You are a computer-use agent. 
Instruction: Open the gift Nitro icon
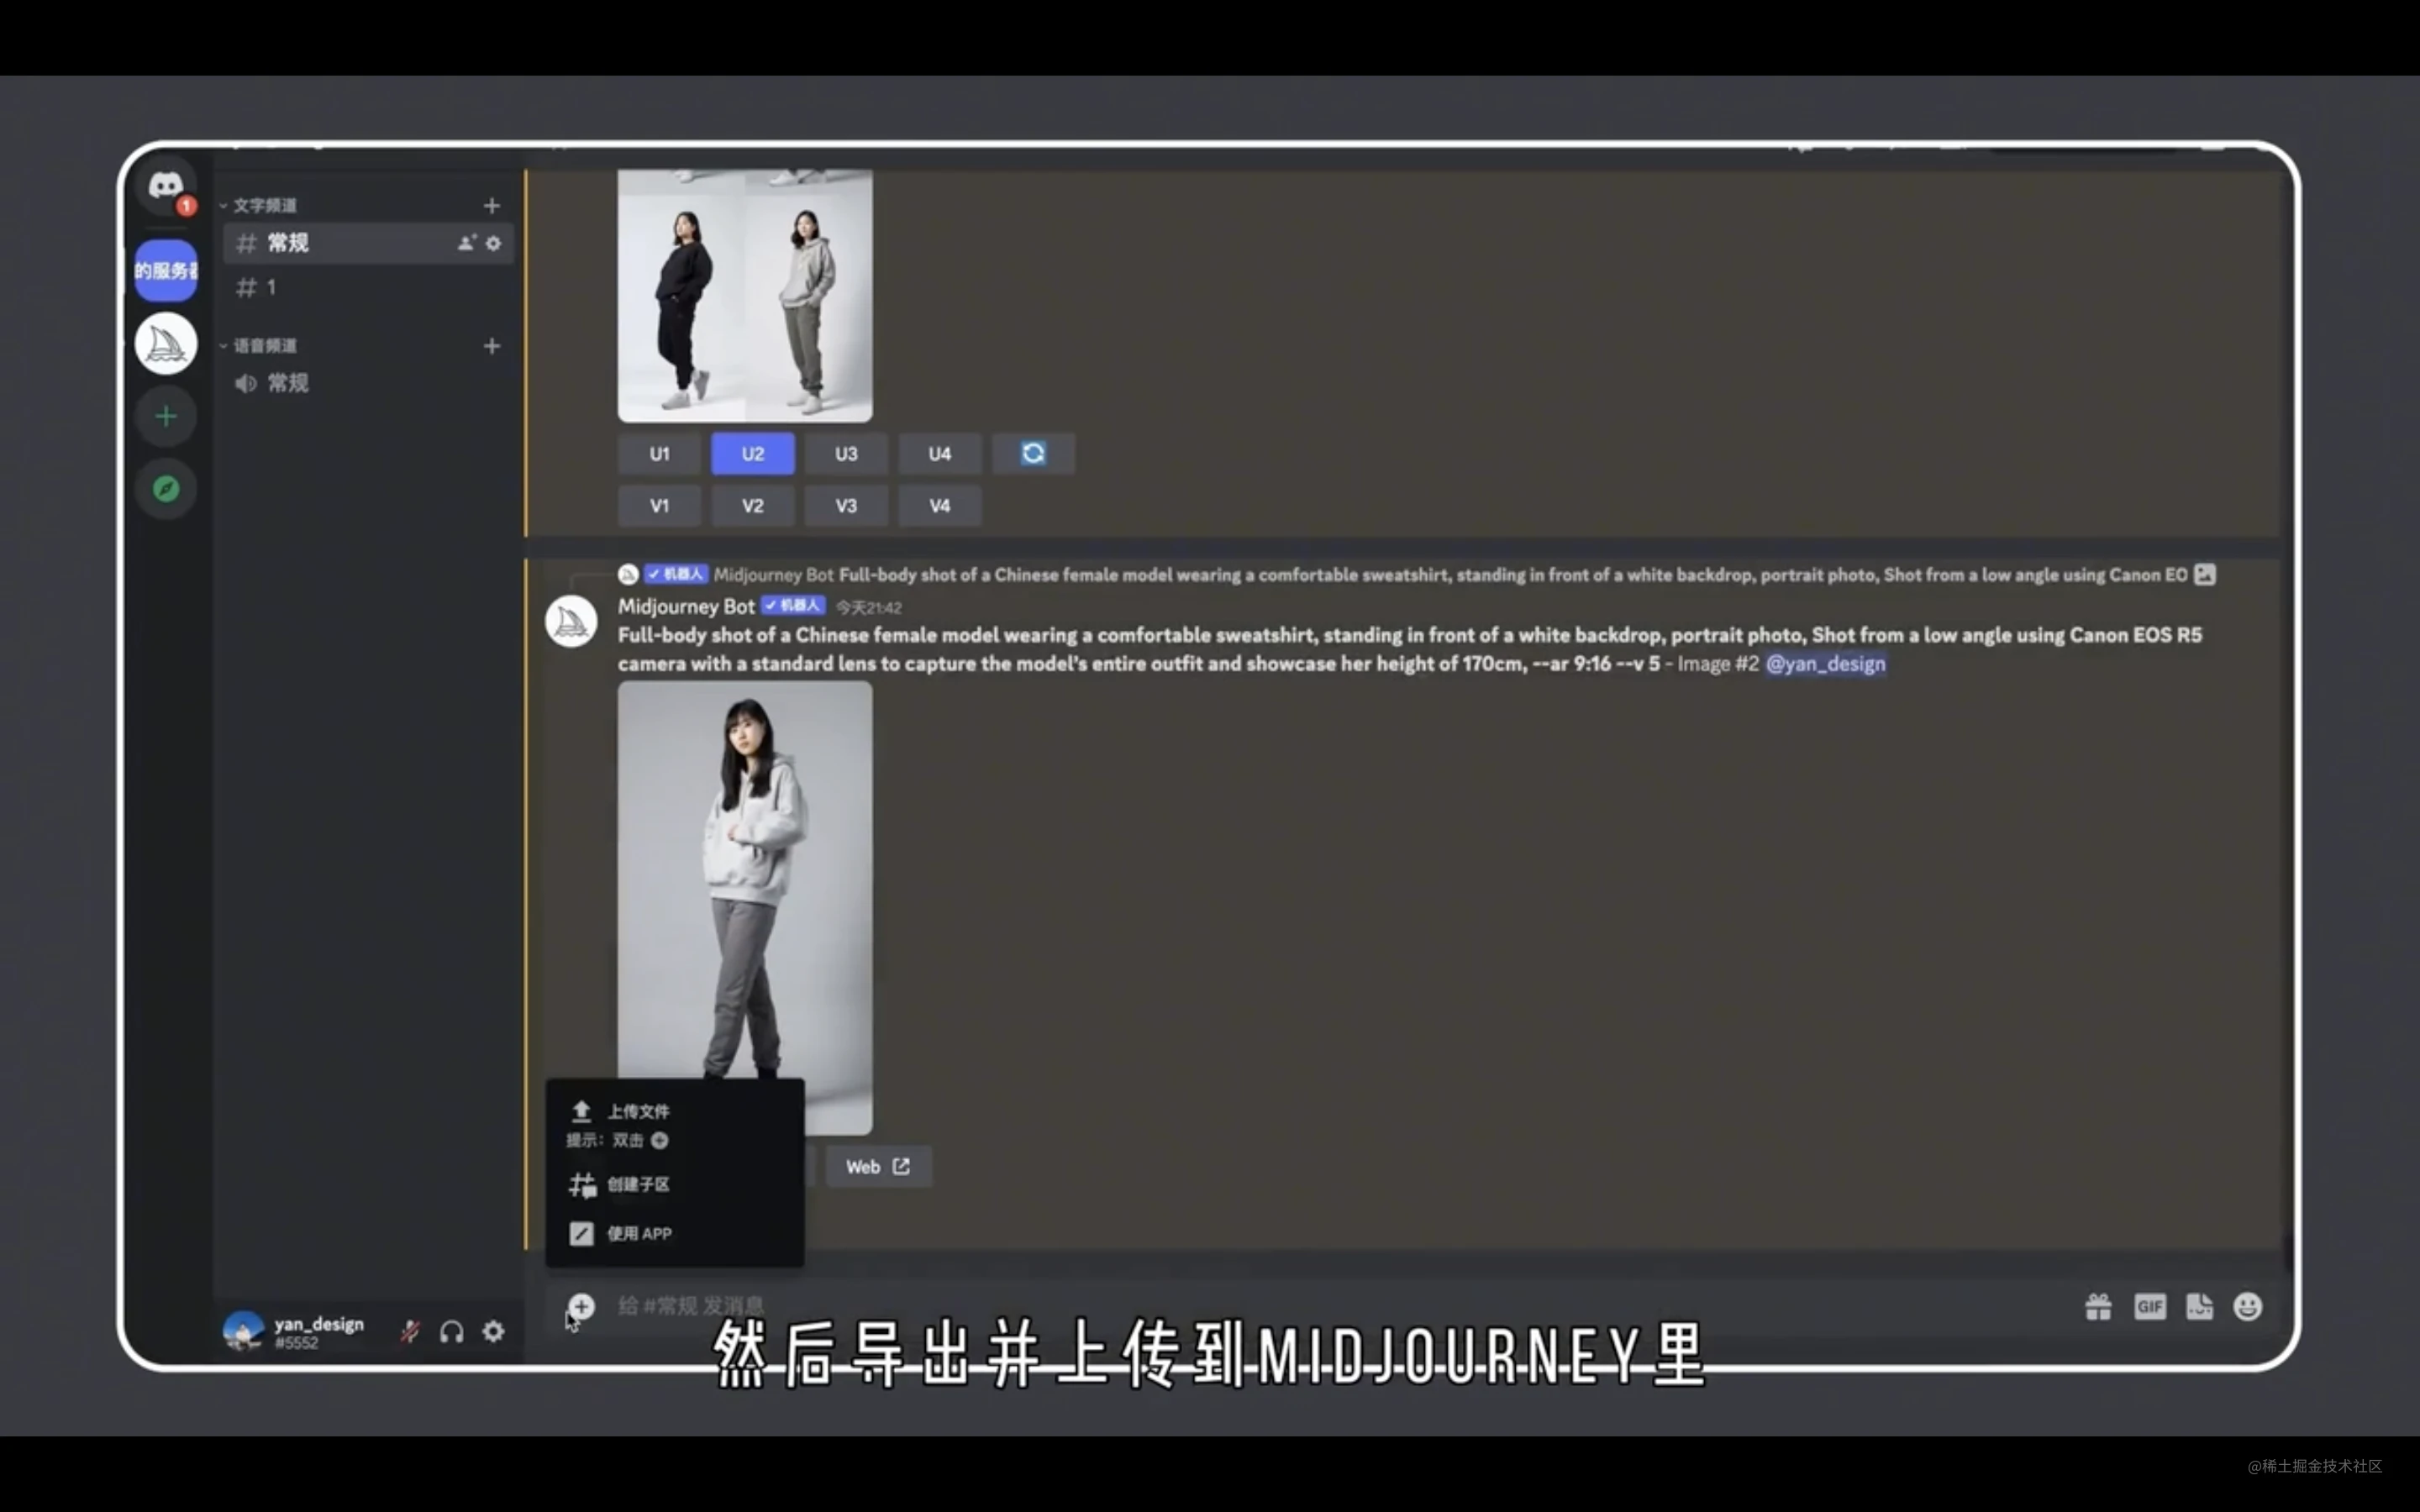point(2098,1307)
